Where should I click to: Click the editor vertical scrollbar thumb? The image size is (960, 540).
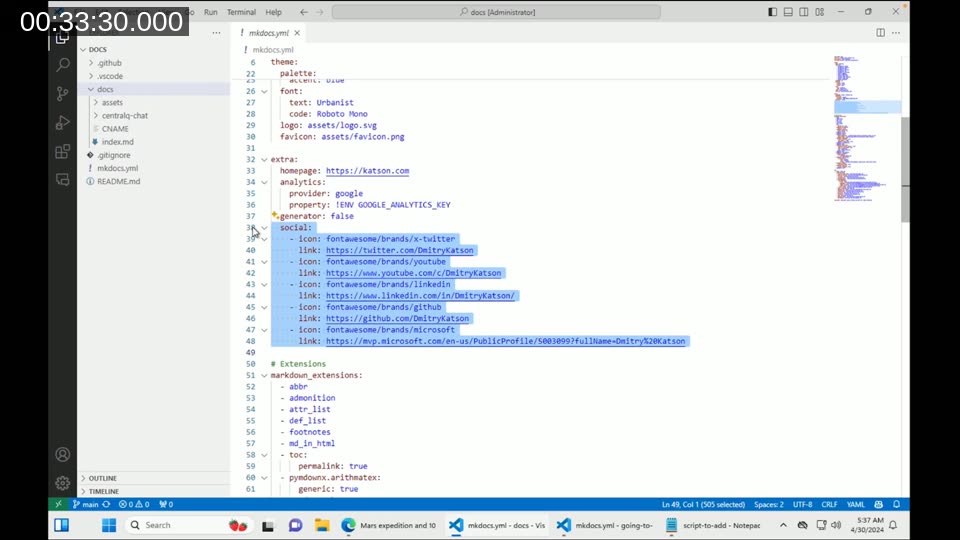(906, 169)
